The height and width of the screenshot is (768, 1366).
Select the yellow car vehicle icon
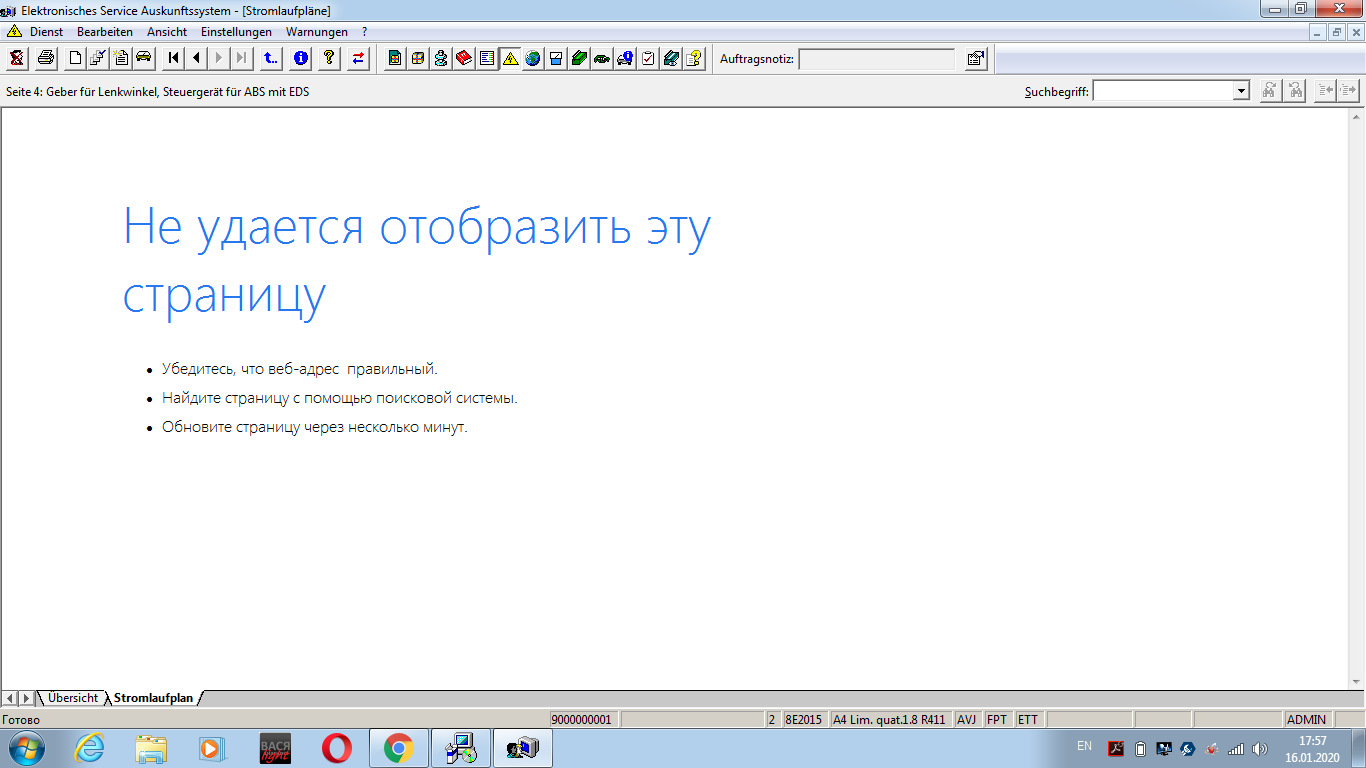click(143, 57)
